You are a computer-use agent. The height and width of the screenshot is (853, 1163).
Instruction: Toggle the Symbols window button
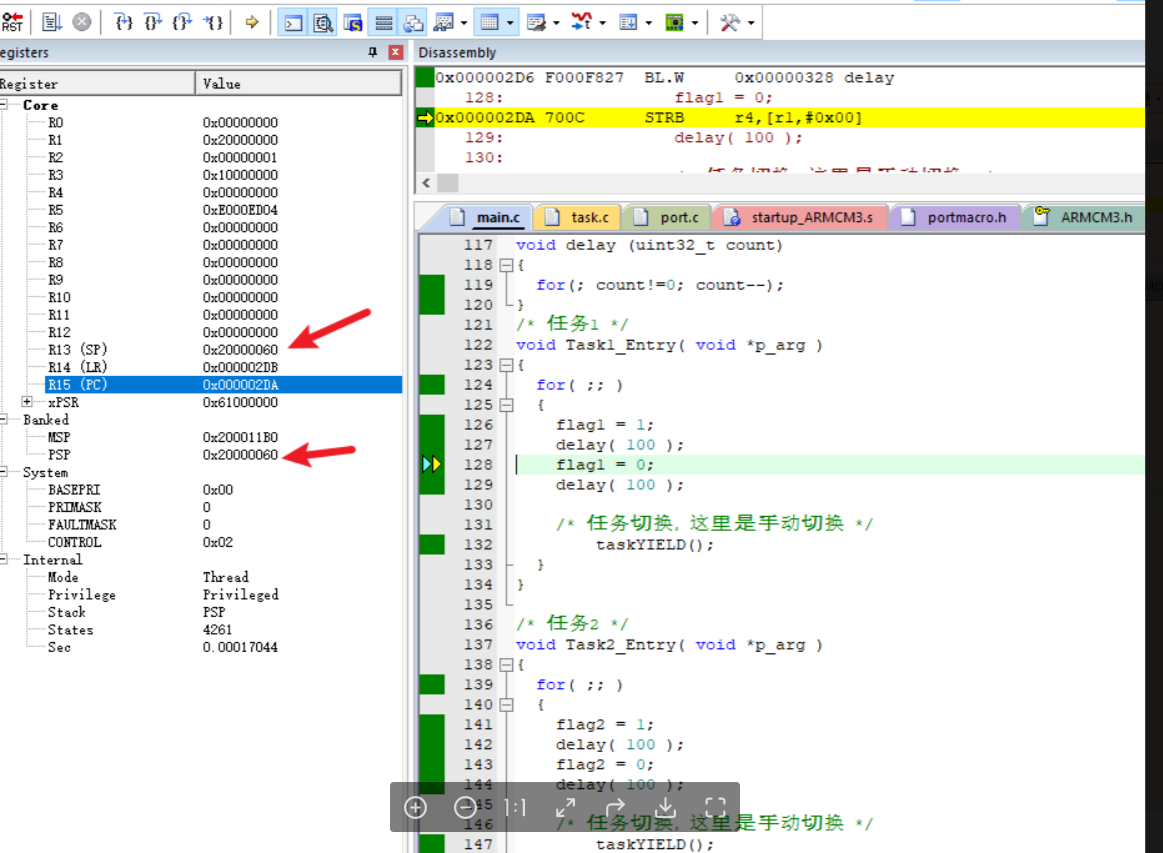[x=353, y=23]
